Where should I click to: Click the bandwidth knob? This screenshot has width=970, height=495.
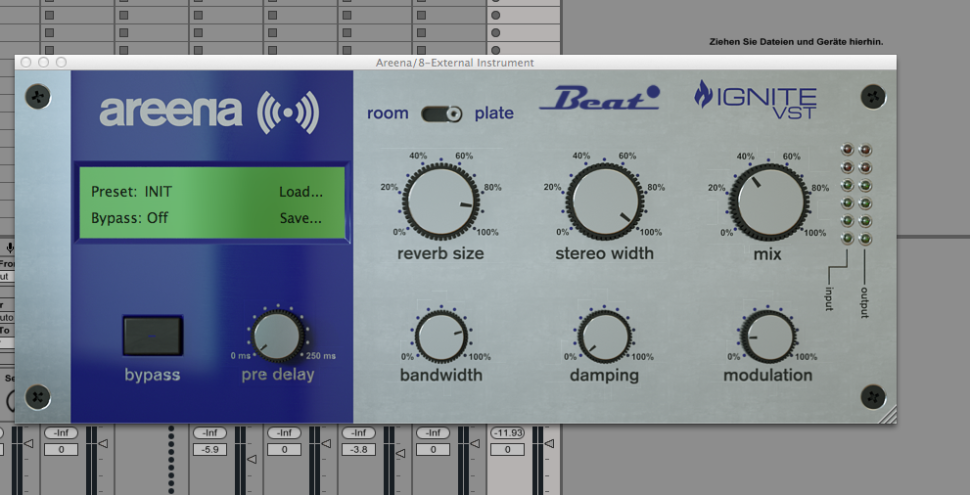tap(441, 337)
